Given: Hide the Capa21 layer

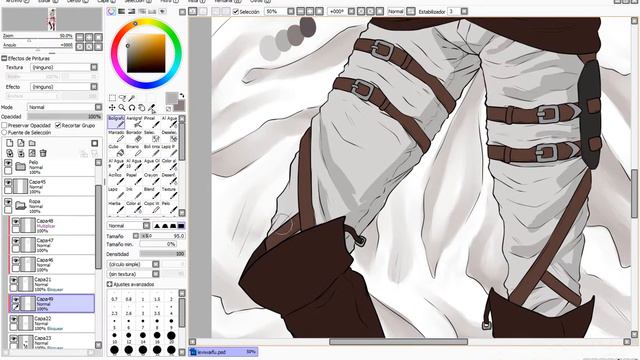Looking at the screenshot, I should [13, 280].
